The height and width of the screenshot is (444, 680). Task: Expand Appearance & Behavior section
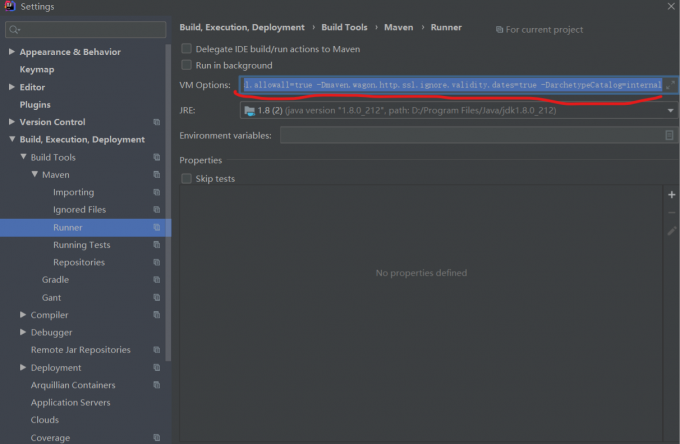[x=12, y=52]
